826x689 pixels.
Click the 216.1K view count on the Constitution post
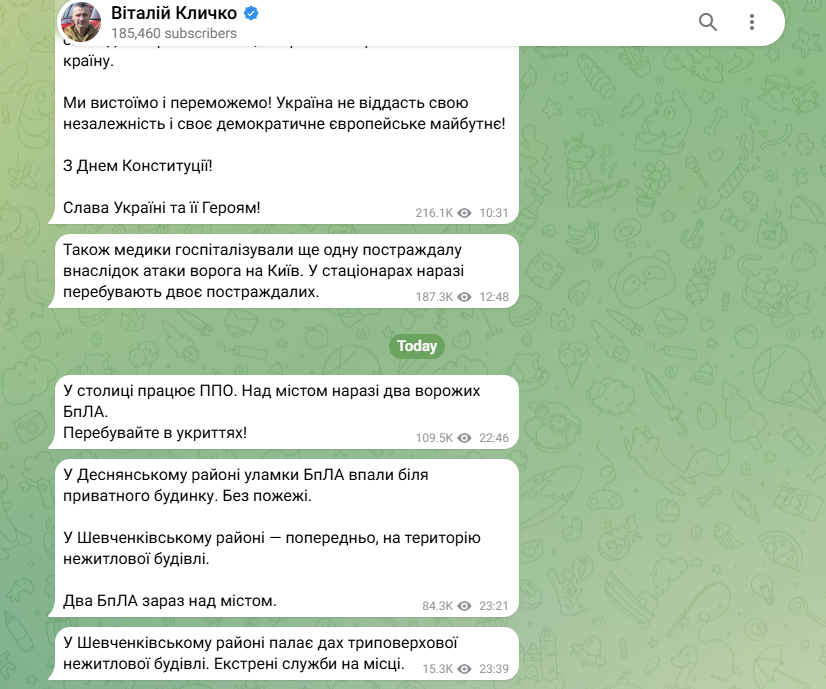coord(434,213)
